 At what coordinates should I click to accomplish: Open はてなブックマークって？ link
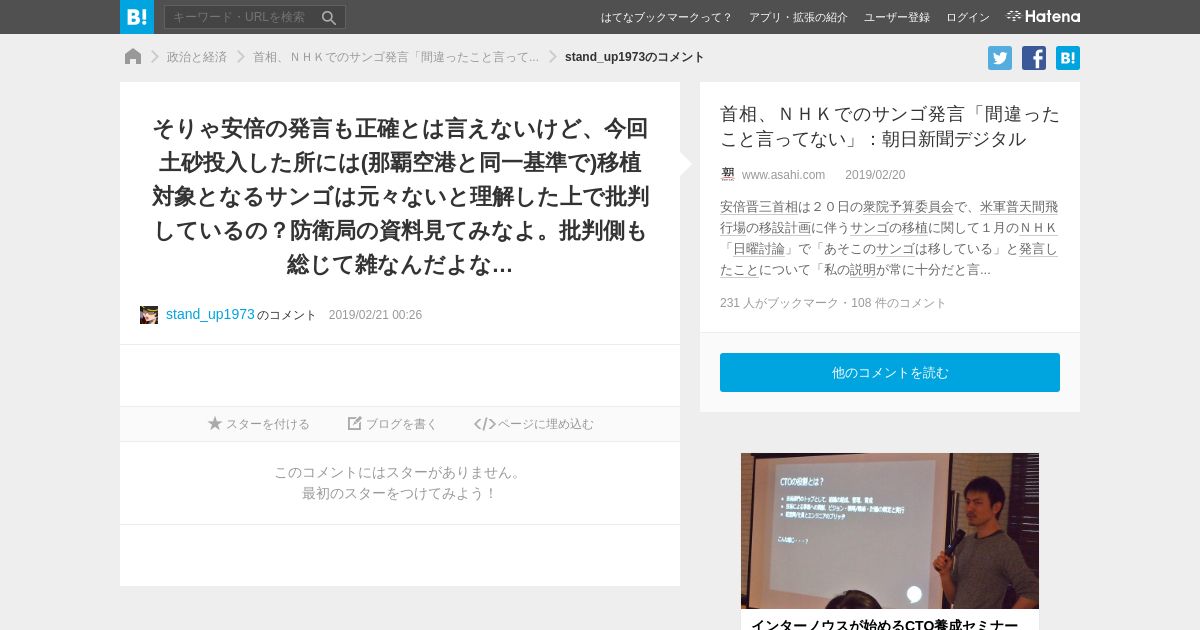pyautogui.click(x=666, y=17)
